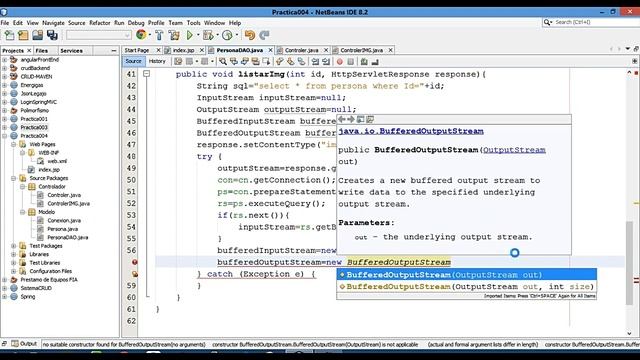
Task: Expand the Test Packages node
Action: pos(13,246)
